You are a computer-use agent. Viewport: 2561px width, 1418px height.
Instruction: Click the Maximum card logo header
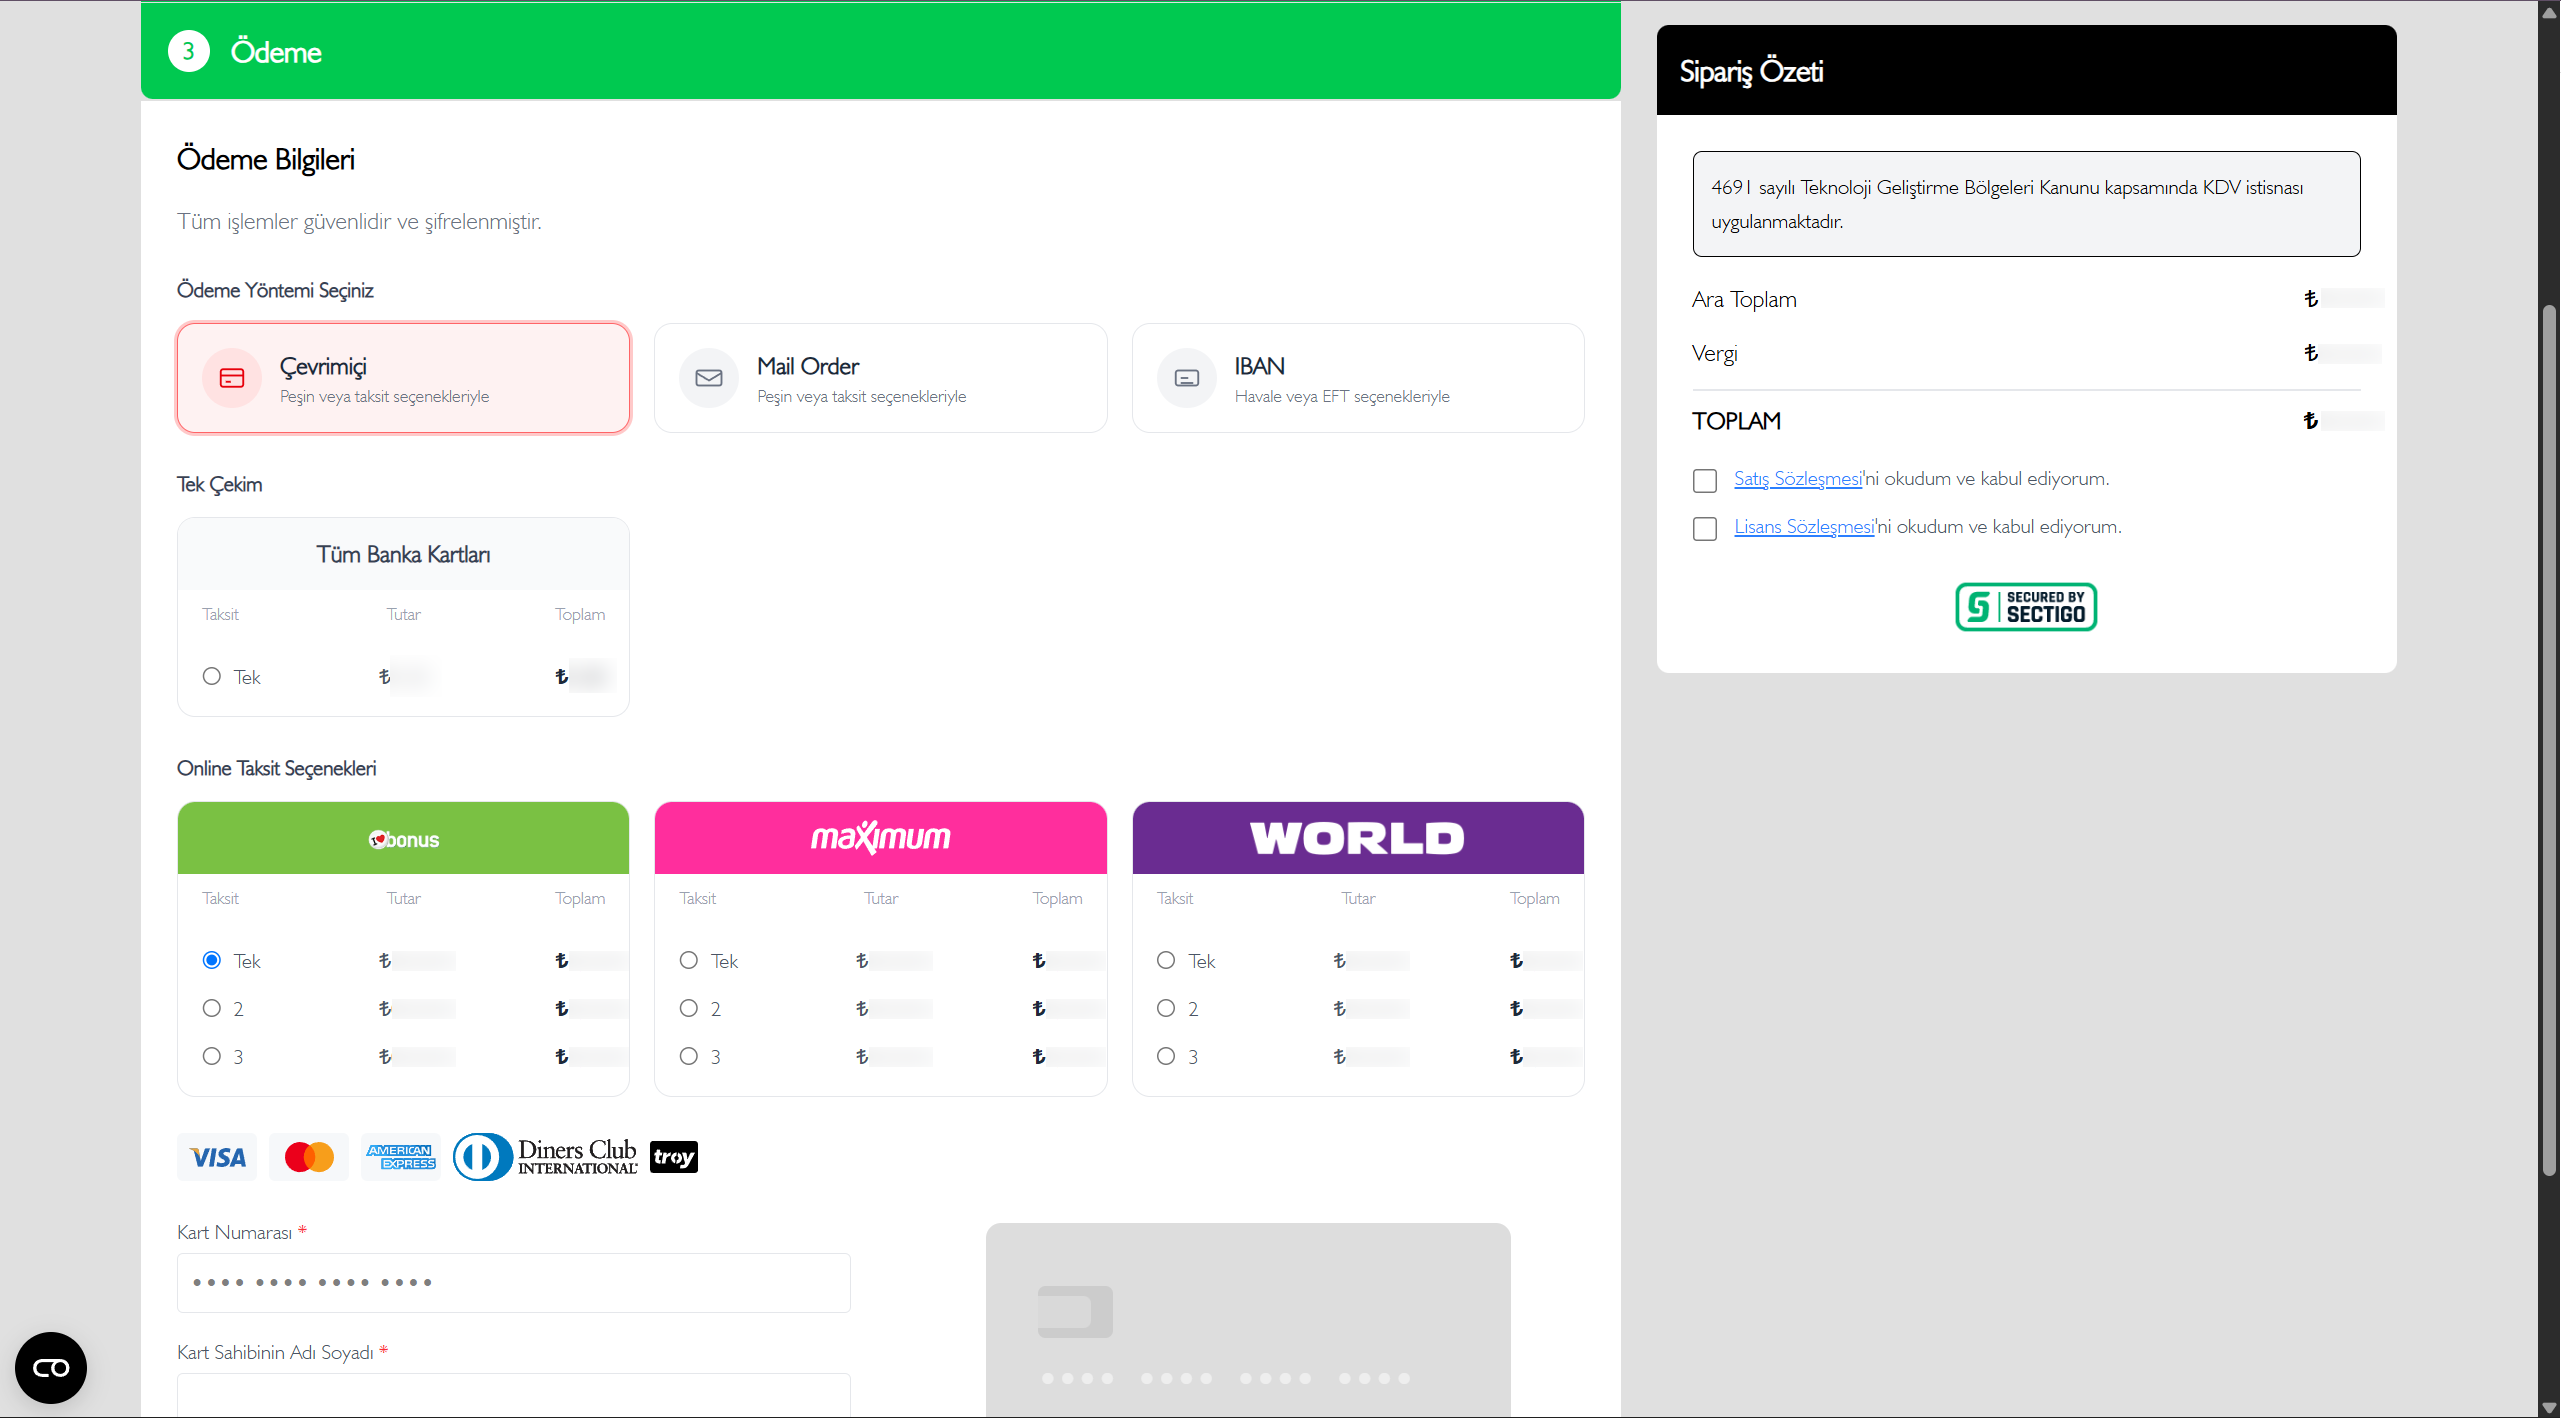(x=880, y=838)
